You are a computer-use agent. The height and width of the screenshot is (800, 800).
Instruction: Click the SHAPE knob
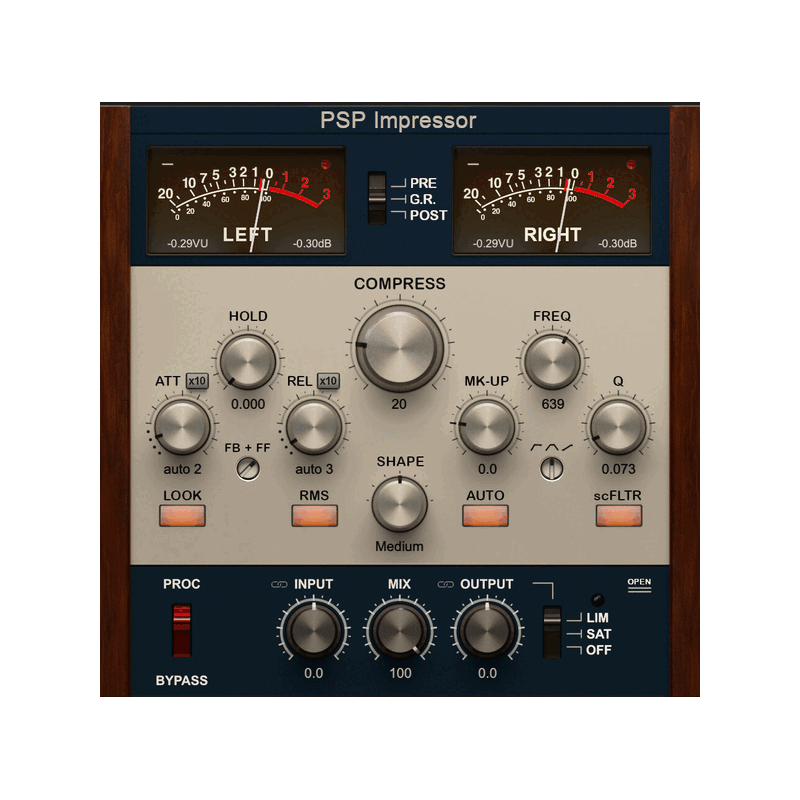pos(399,504)
